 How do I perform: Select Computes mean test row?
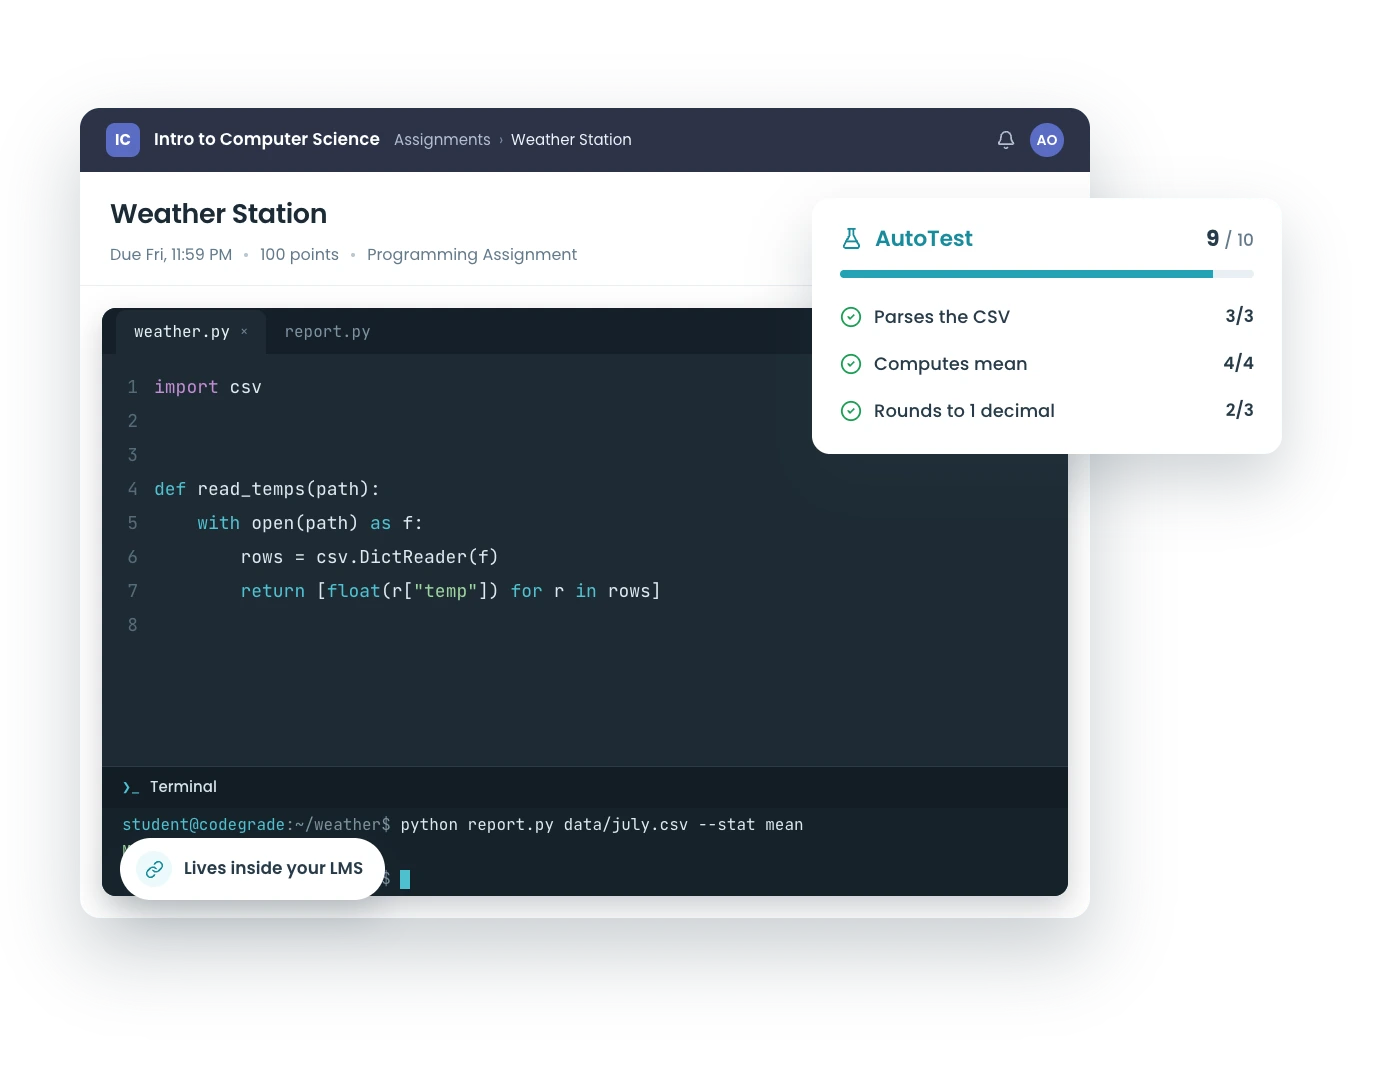tap(1047, 364)
